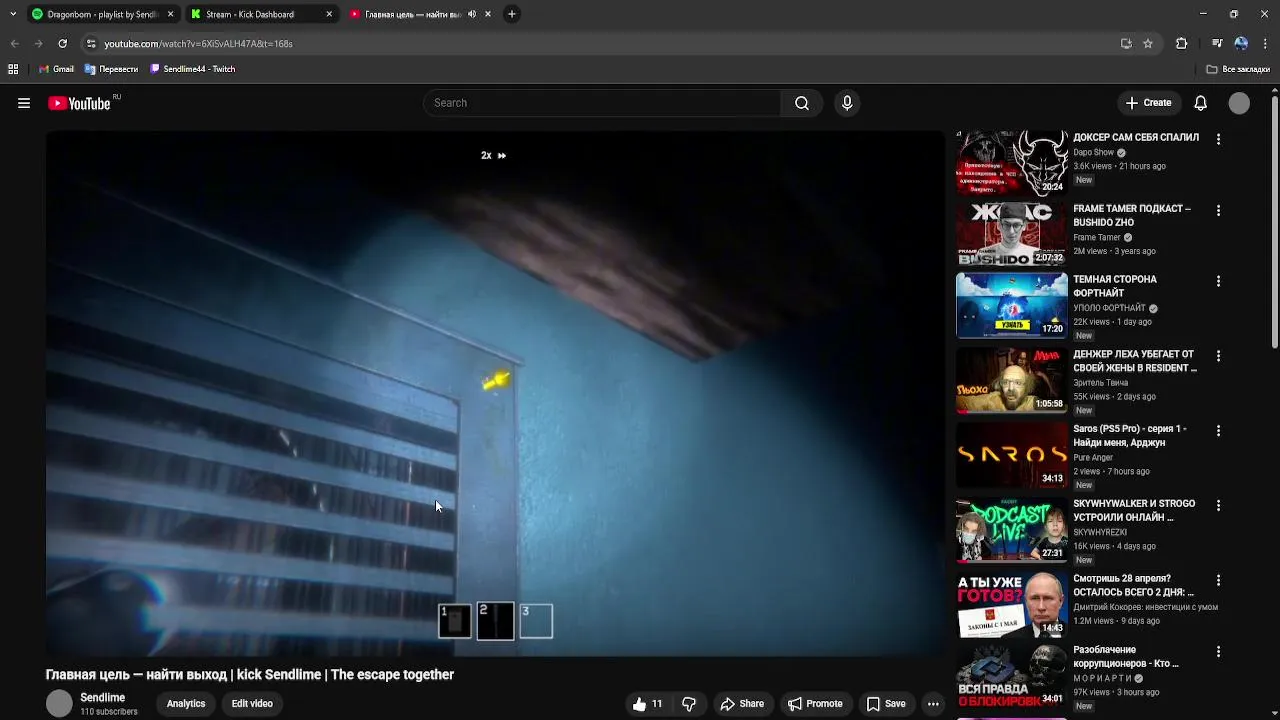Image resolution: width=1280 pixels, height=720 pixels.
Task: Click the YouTube search input field
Action: 602,103
